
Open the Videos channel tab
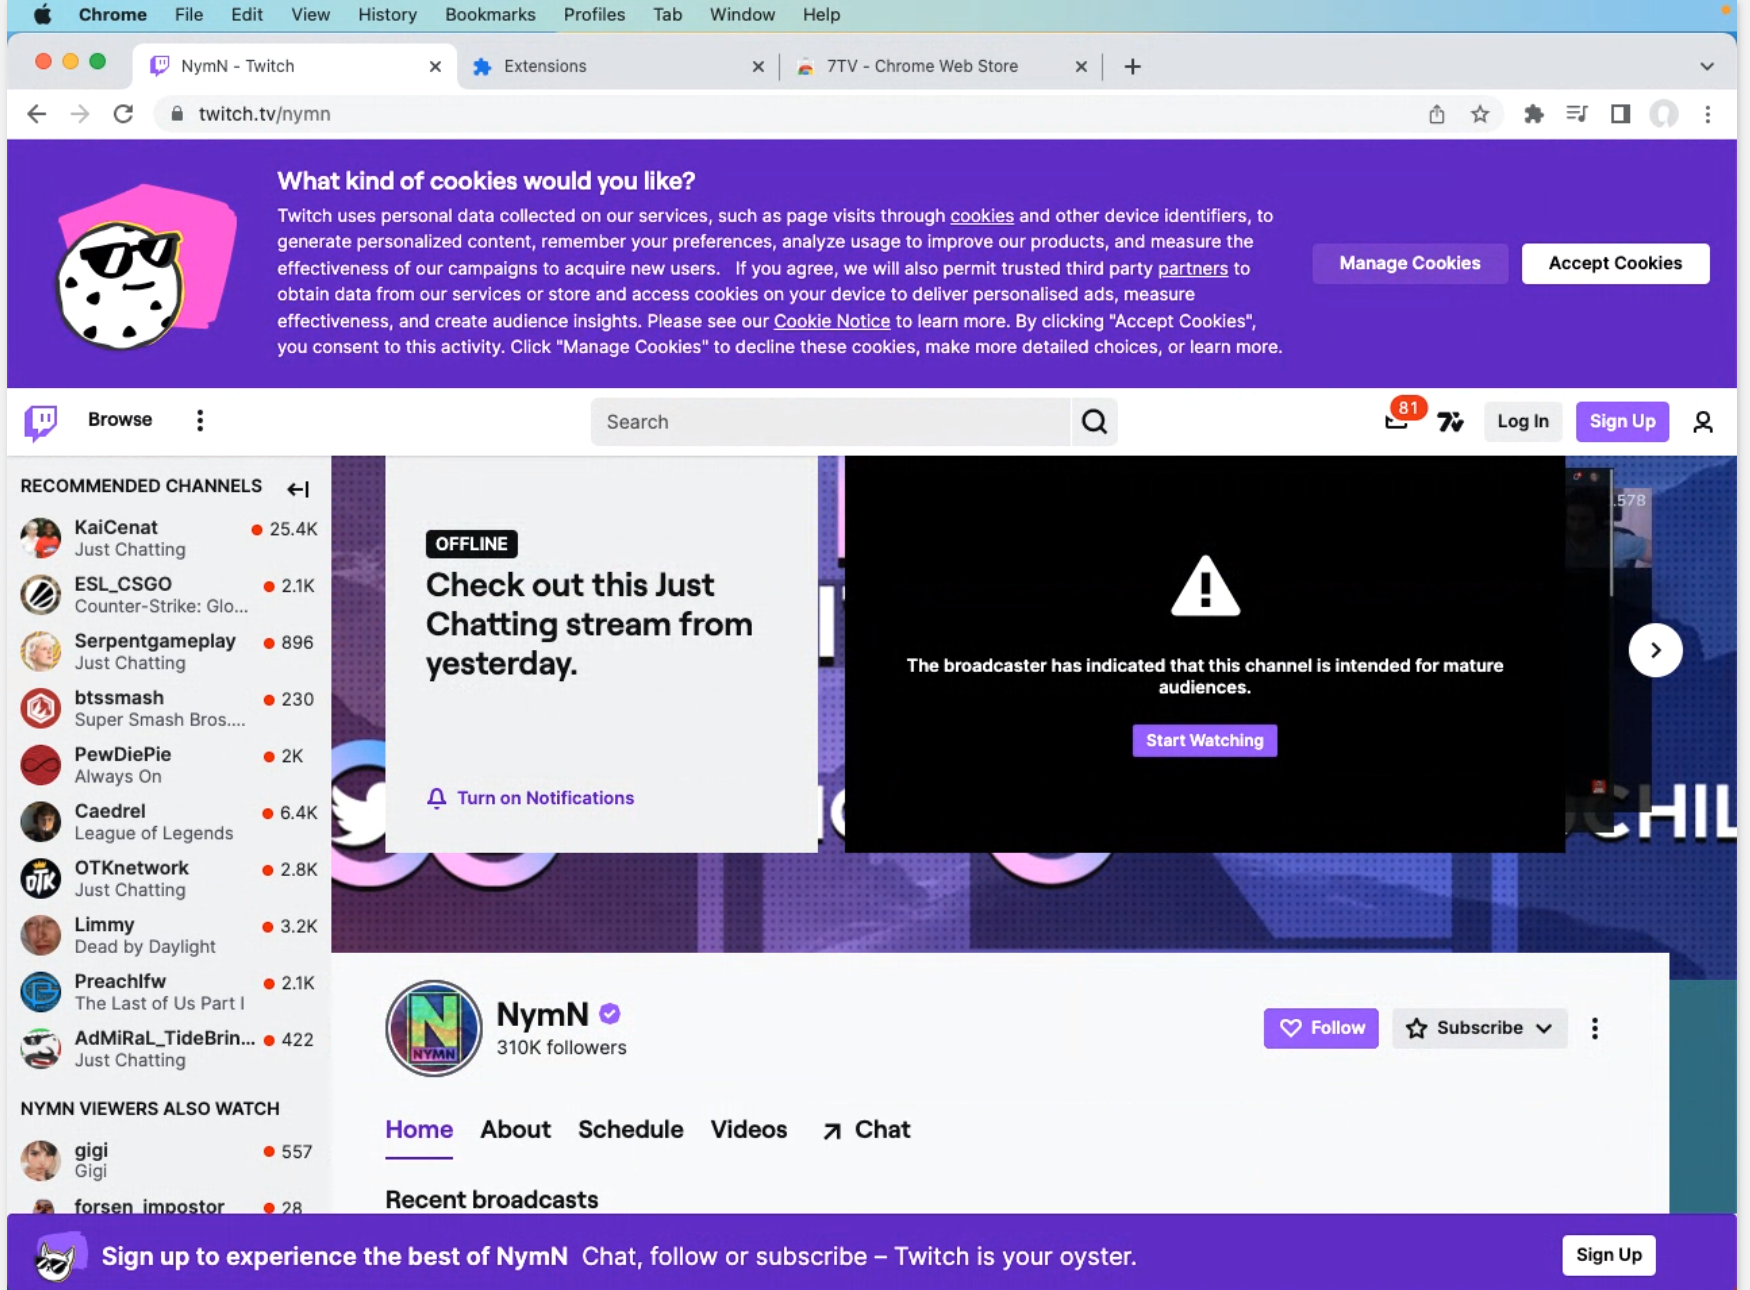coord(749,1130)
